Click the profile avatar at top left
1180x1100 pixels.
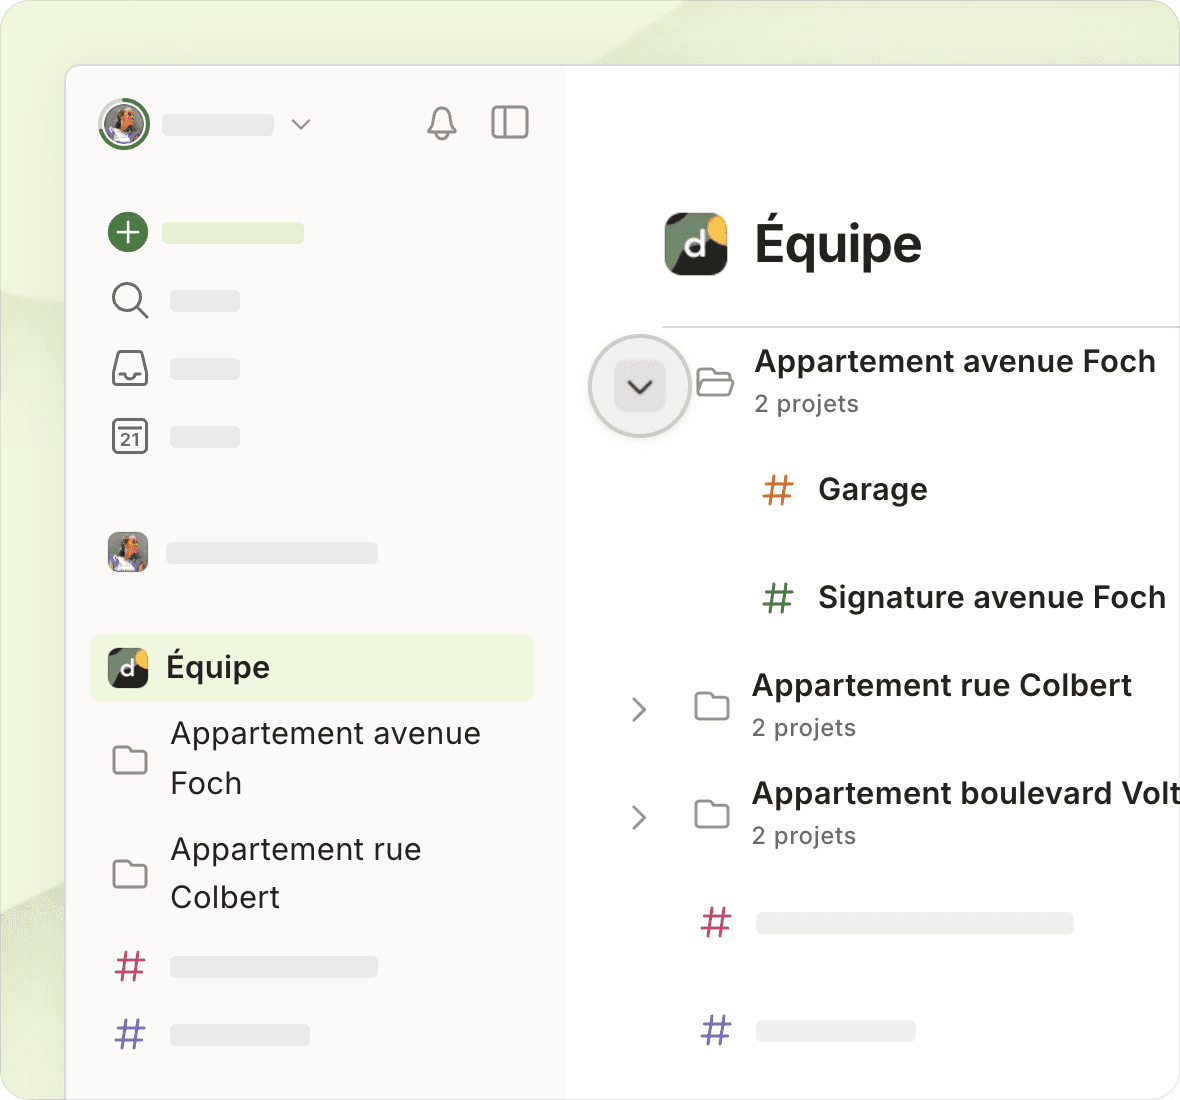124,124
